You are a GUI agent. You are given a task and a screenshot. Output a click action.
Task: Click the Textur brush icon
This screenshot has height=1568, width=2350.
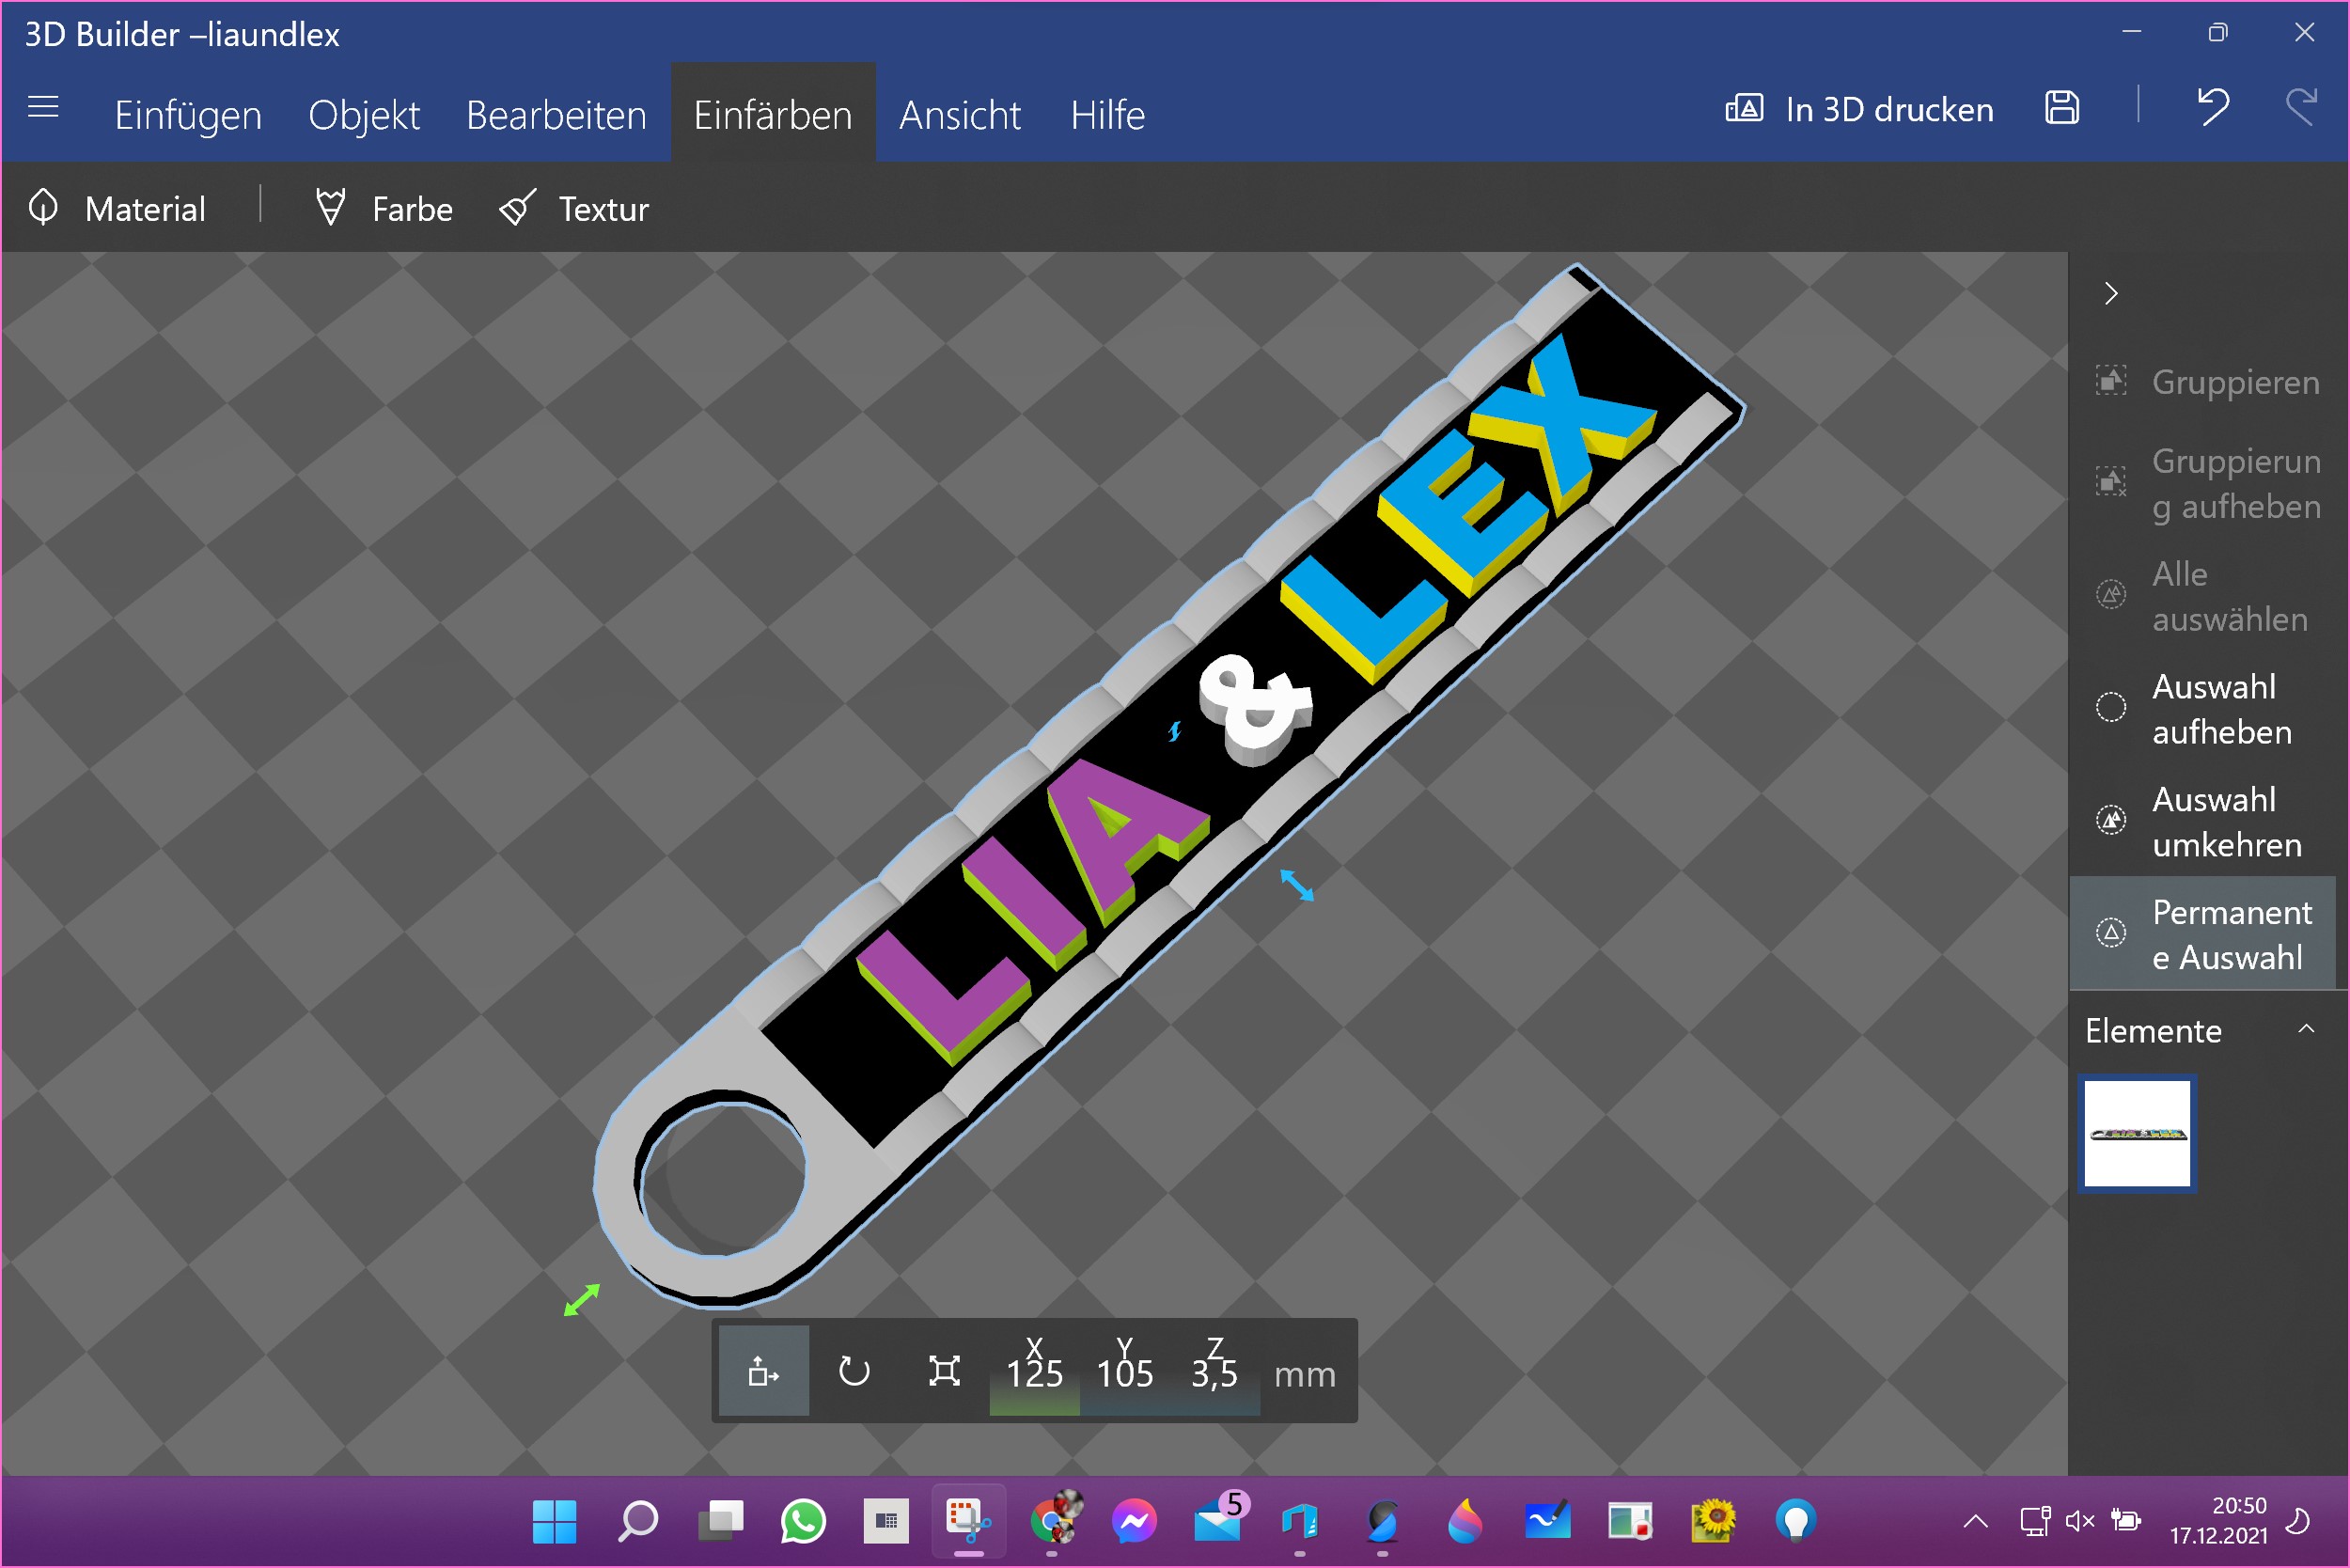518,208
